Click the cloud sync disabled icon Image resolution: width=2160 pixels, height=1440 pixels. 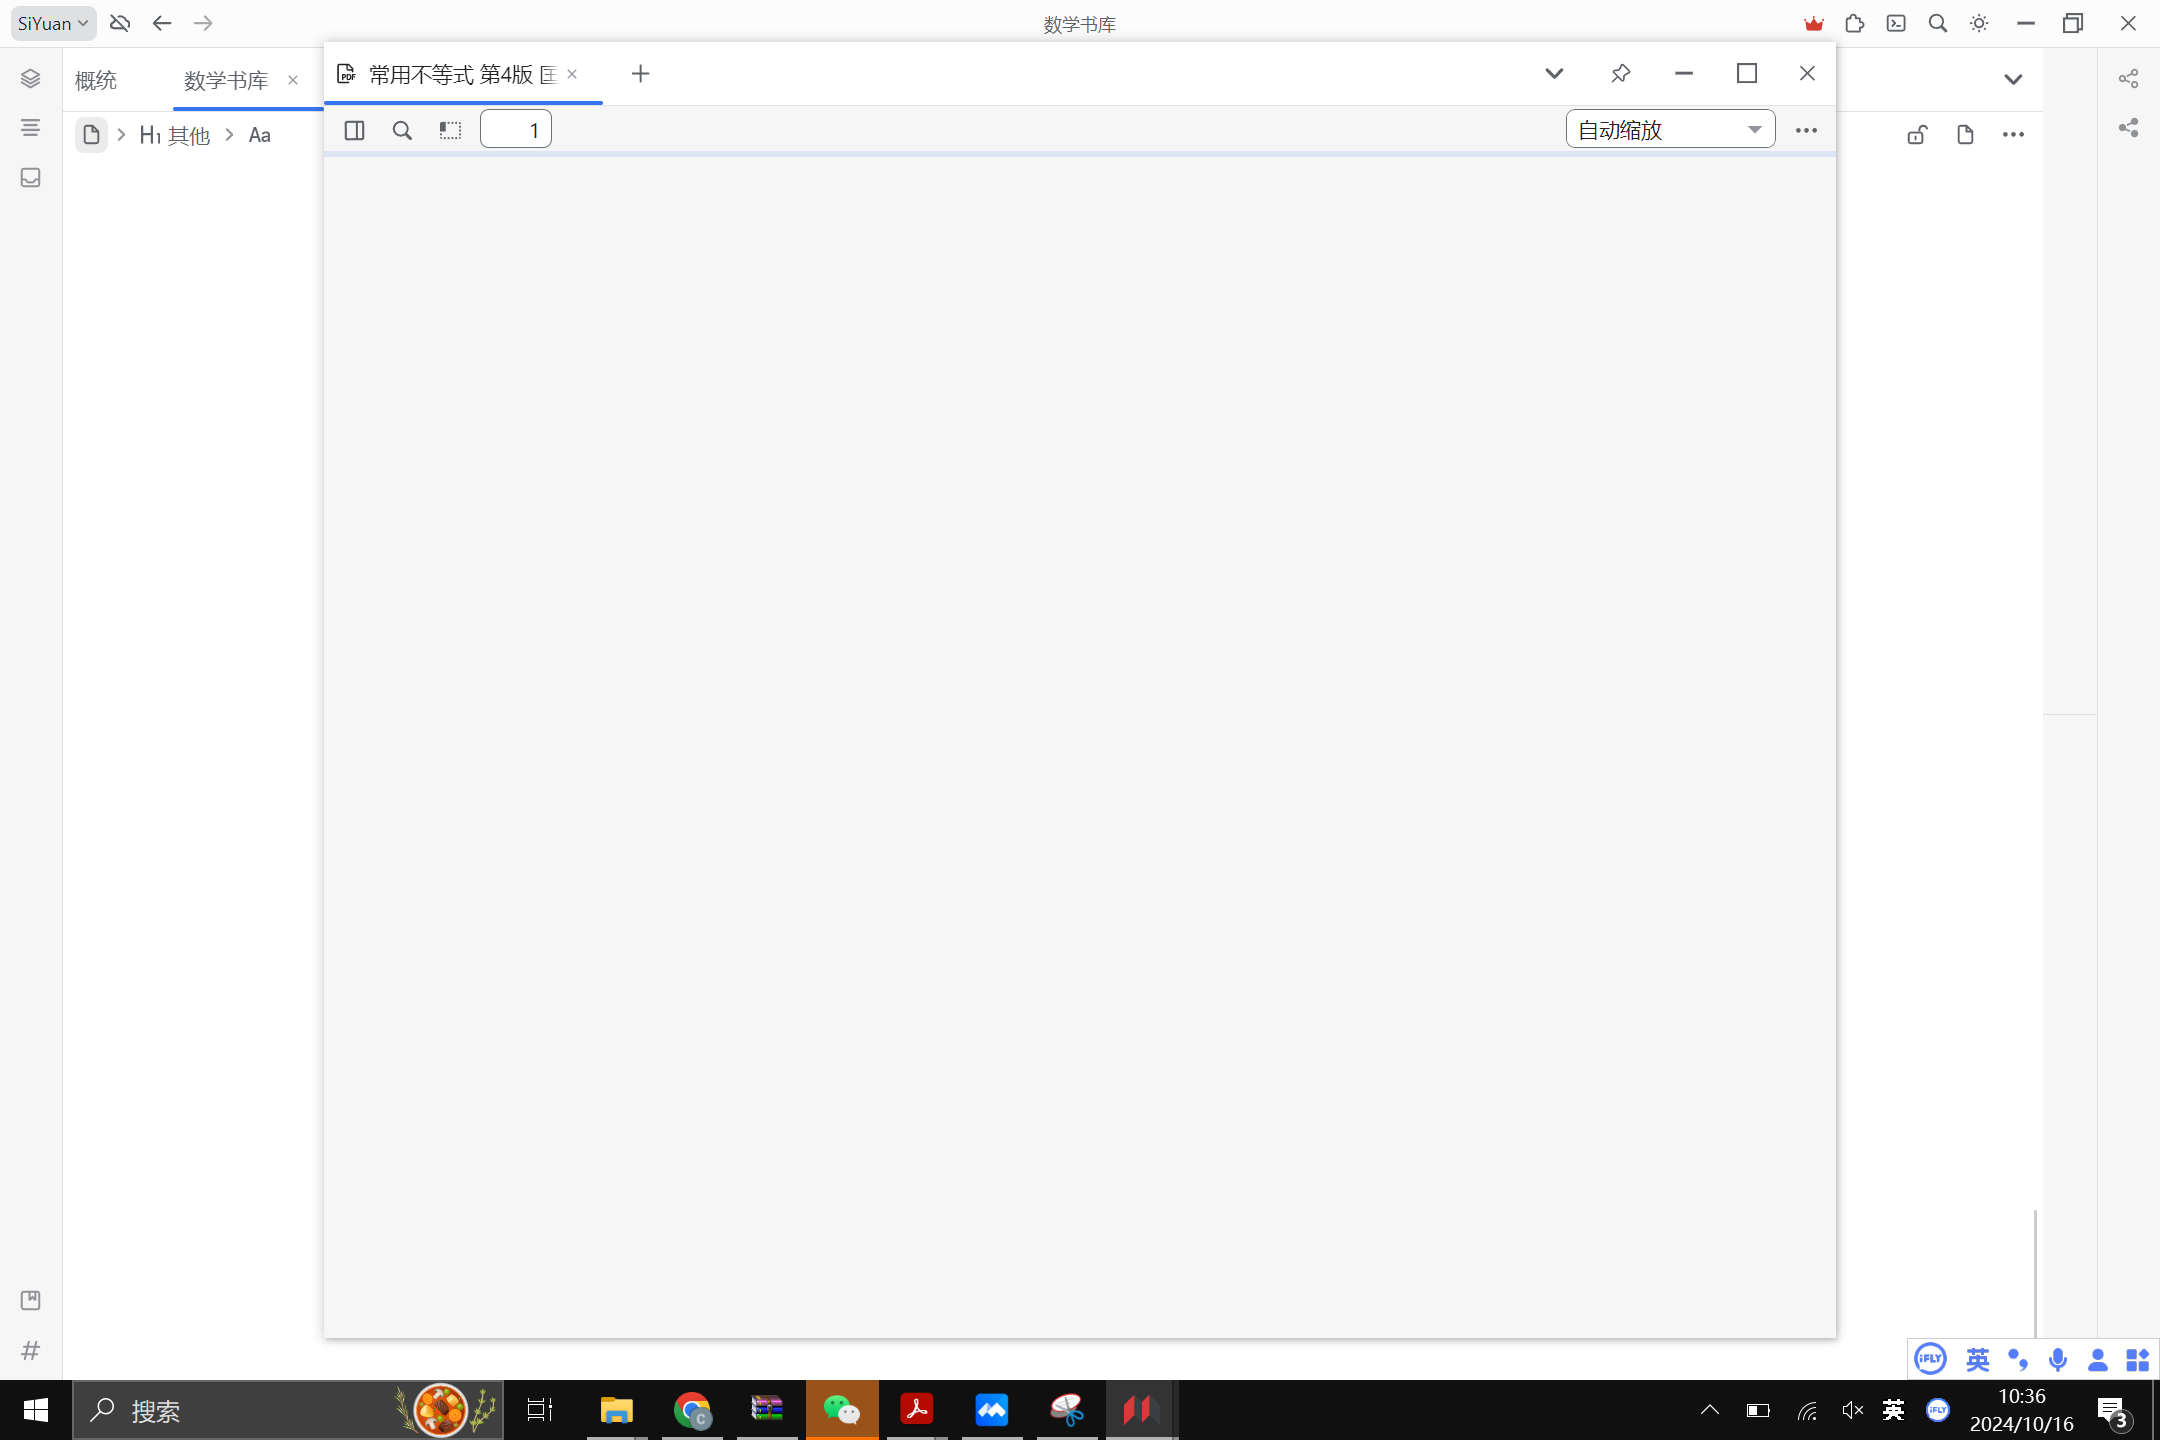120,23
